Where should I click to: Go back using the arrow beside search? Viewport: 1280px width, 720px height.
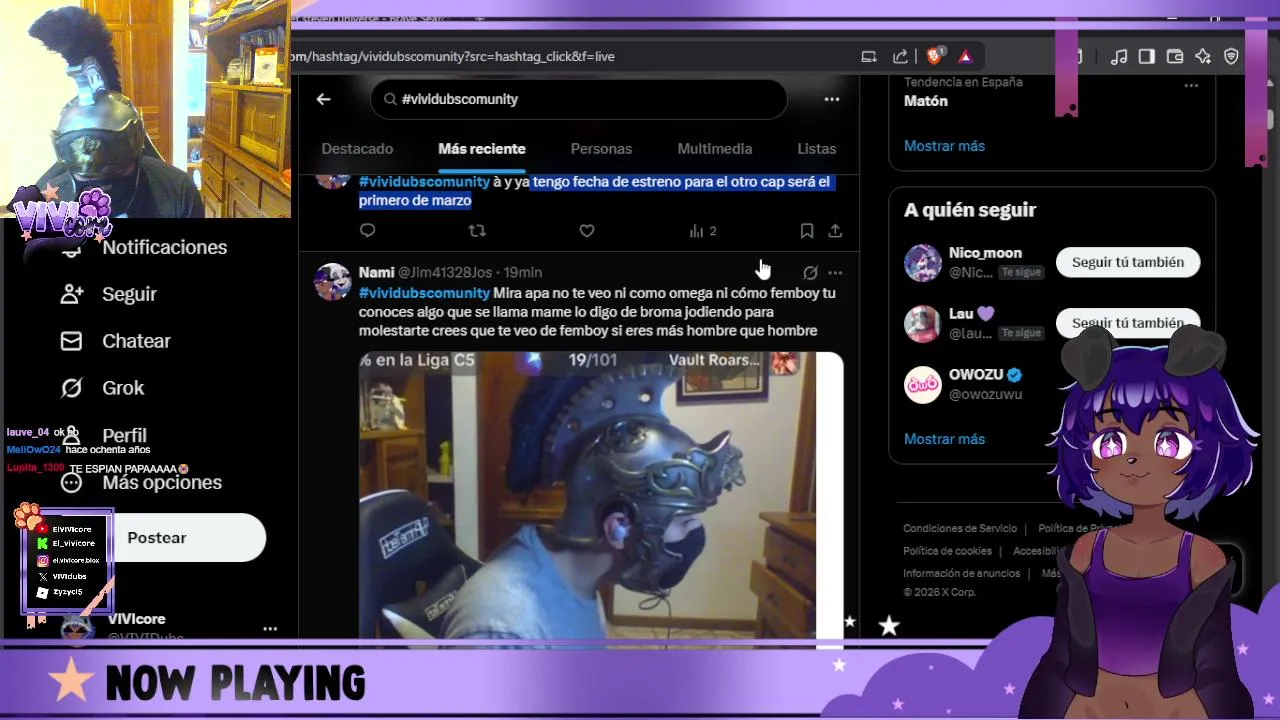pos(323,99)
